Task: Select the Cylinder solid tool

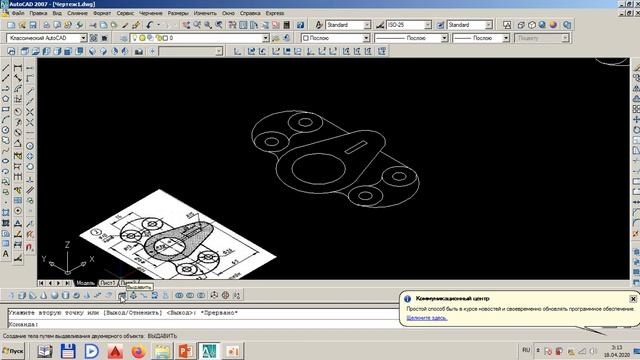Action: pyautogui.click(x=65, y=296)
